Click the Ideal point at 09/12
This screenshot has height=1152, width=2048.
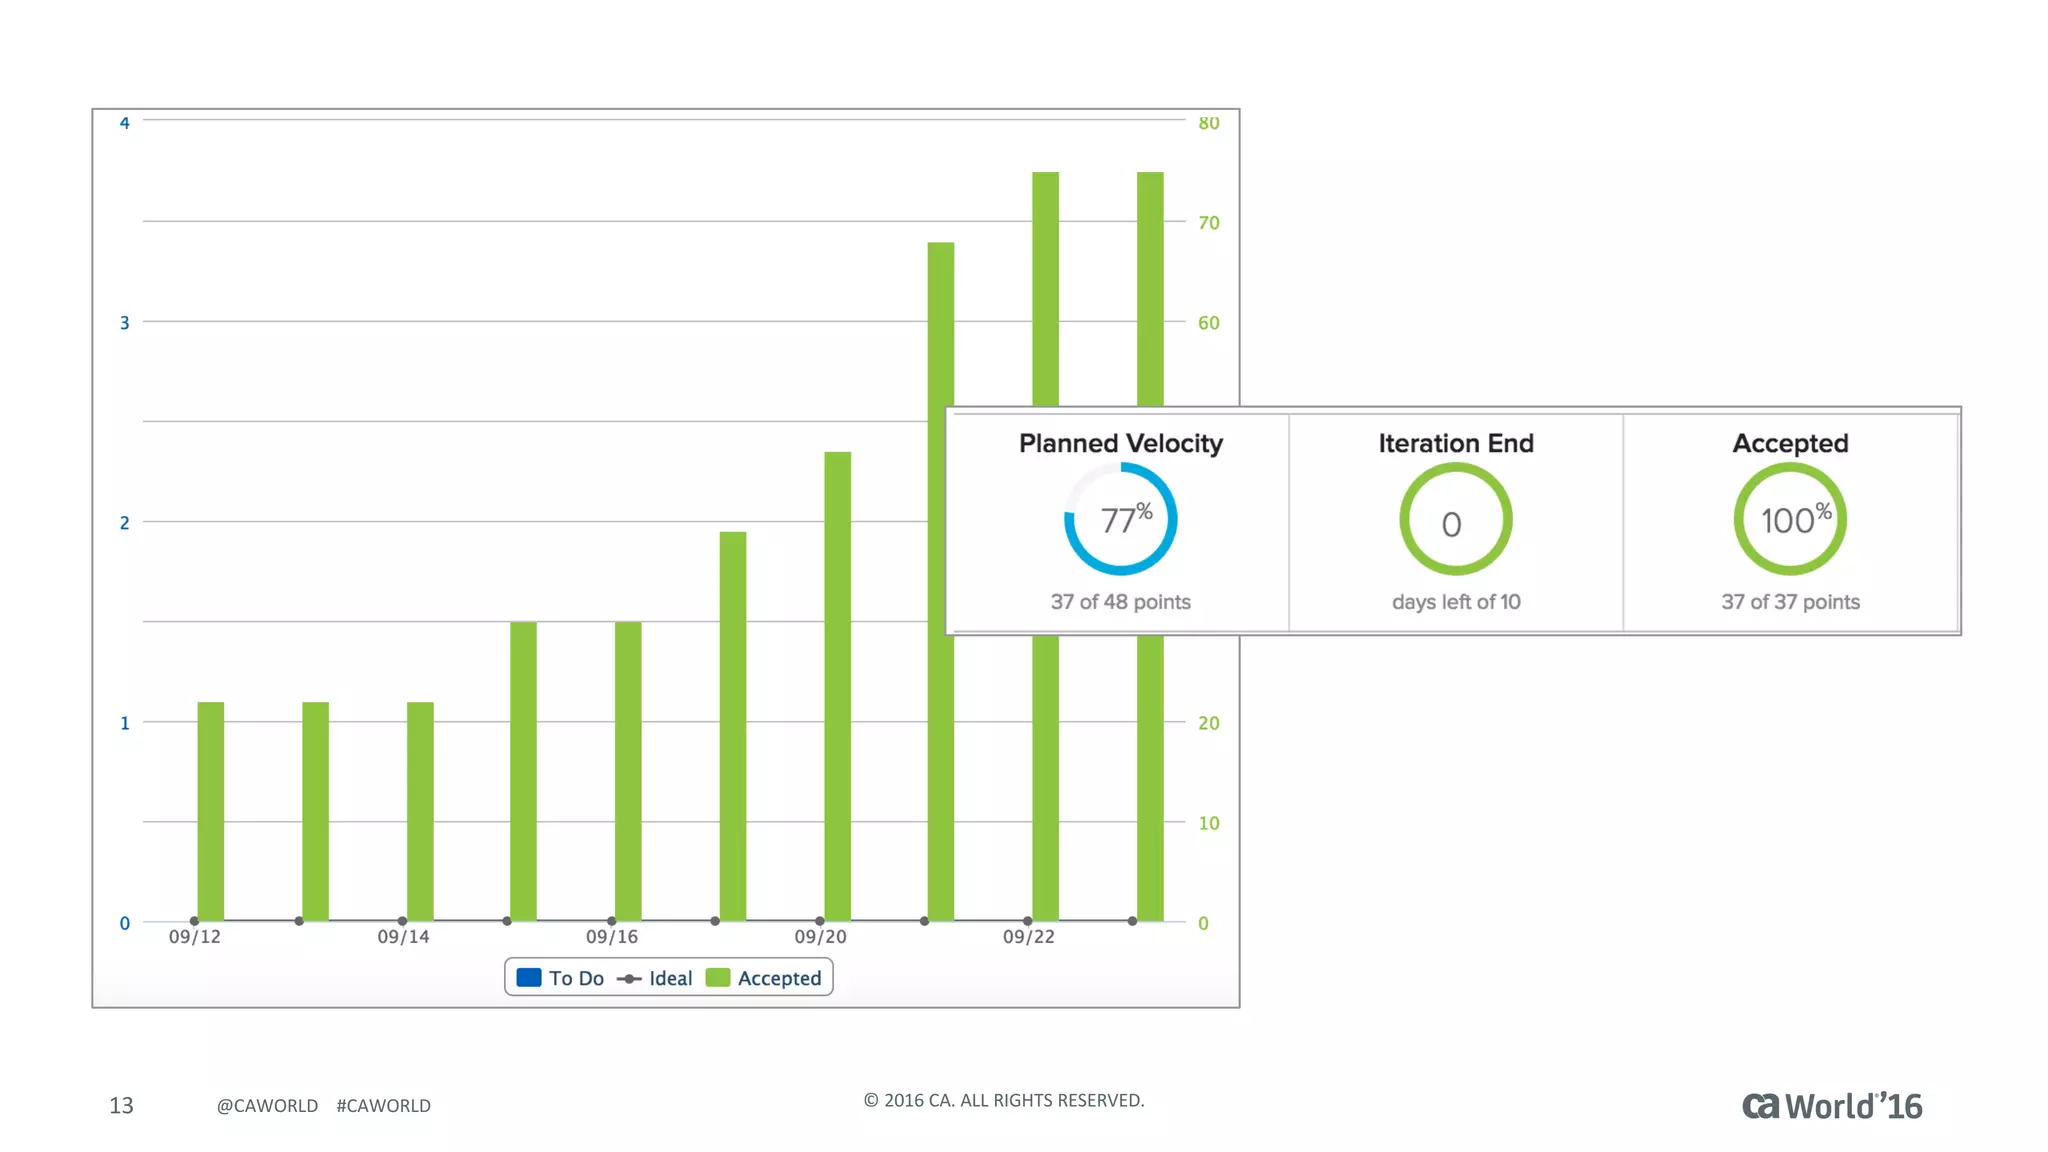(194, 921)
